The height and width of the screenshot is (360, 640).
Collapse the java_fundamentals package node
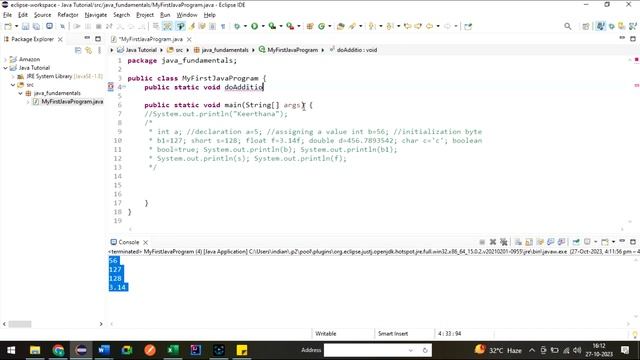click(x=20, y=93)
